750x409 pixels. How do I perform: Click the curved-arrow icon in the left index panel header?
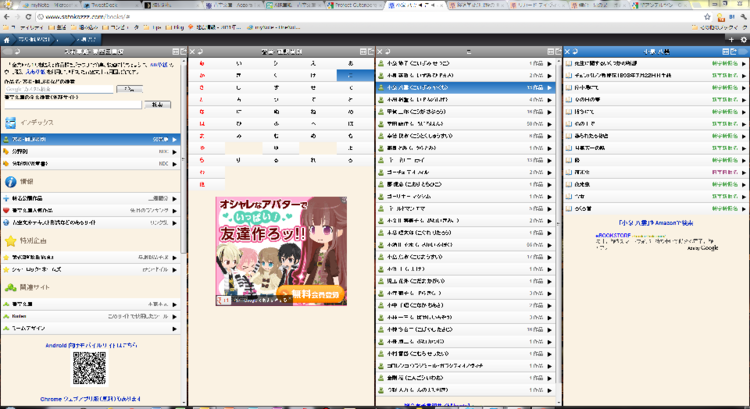17,51
